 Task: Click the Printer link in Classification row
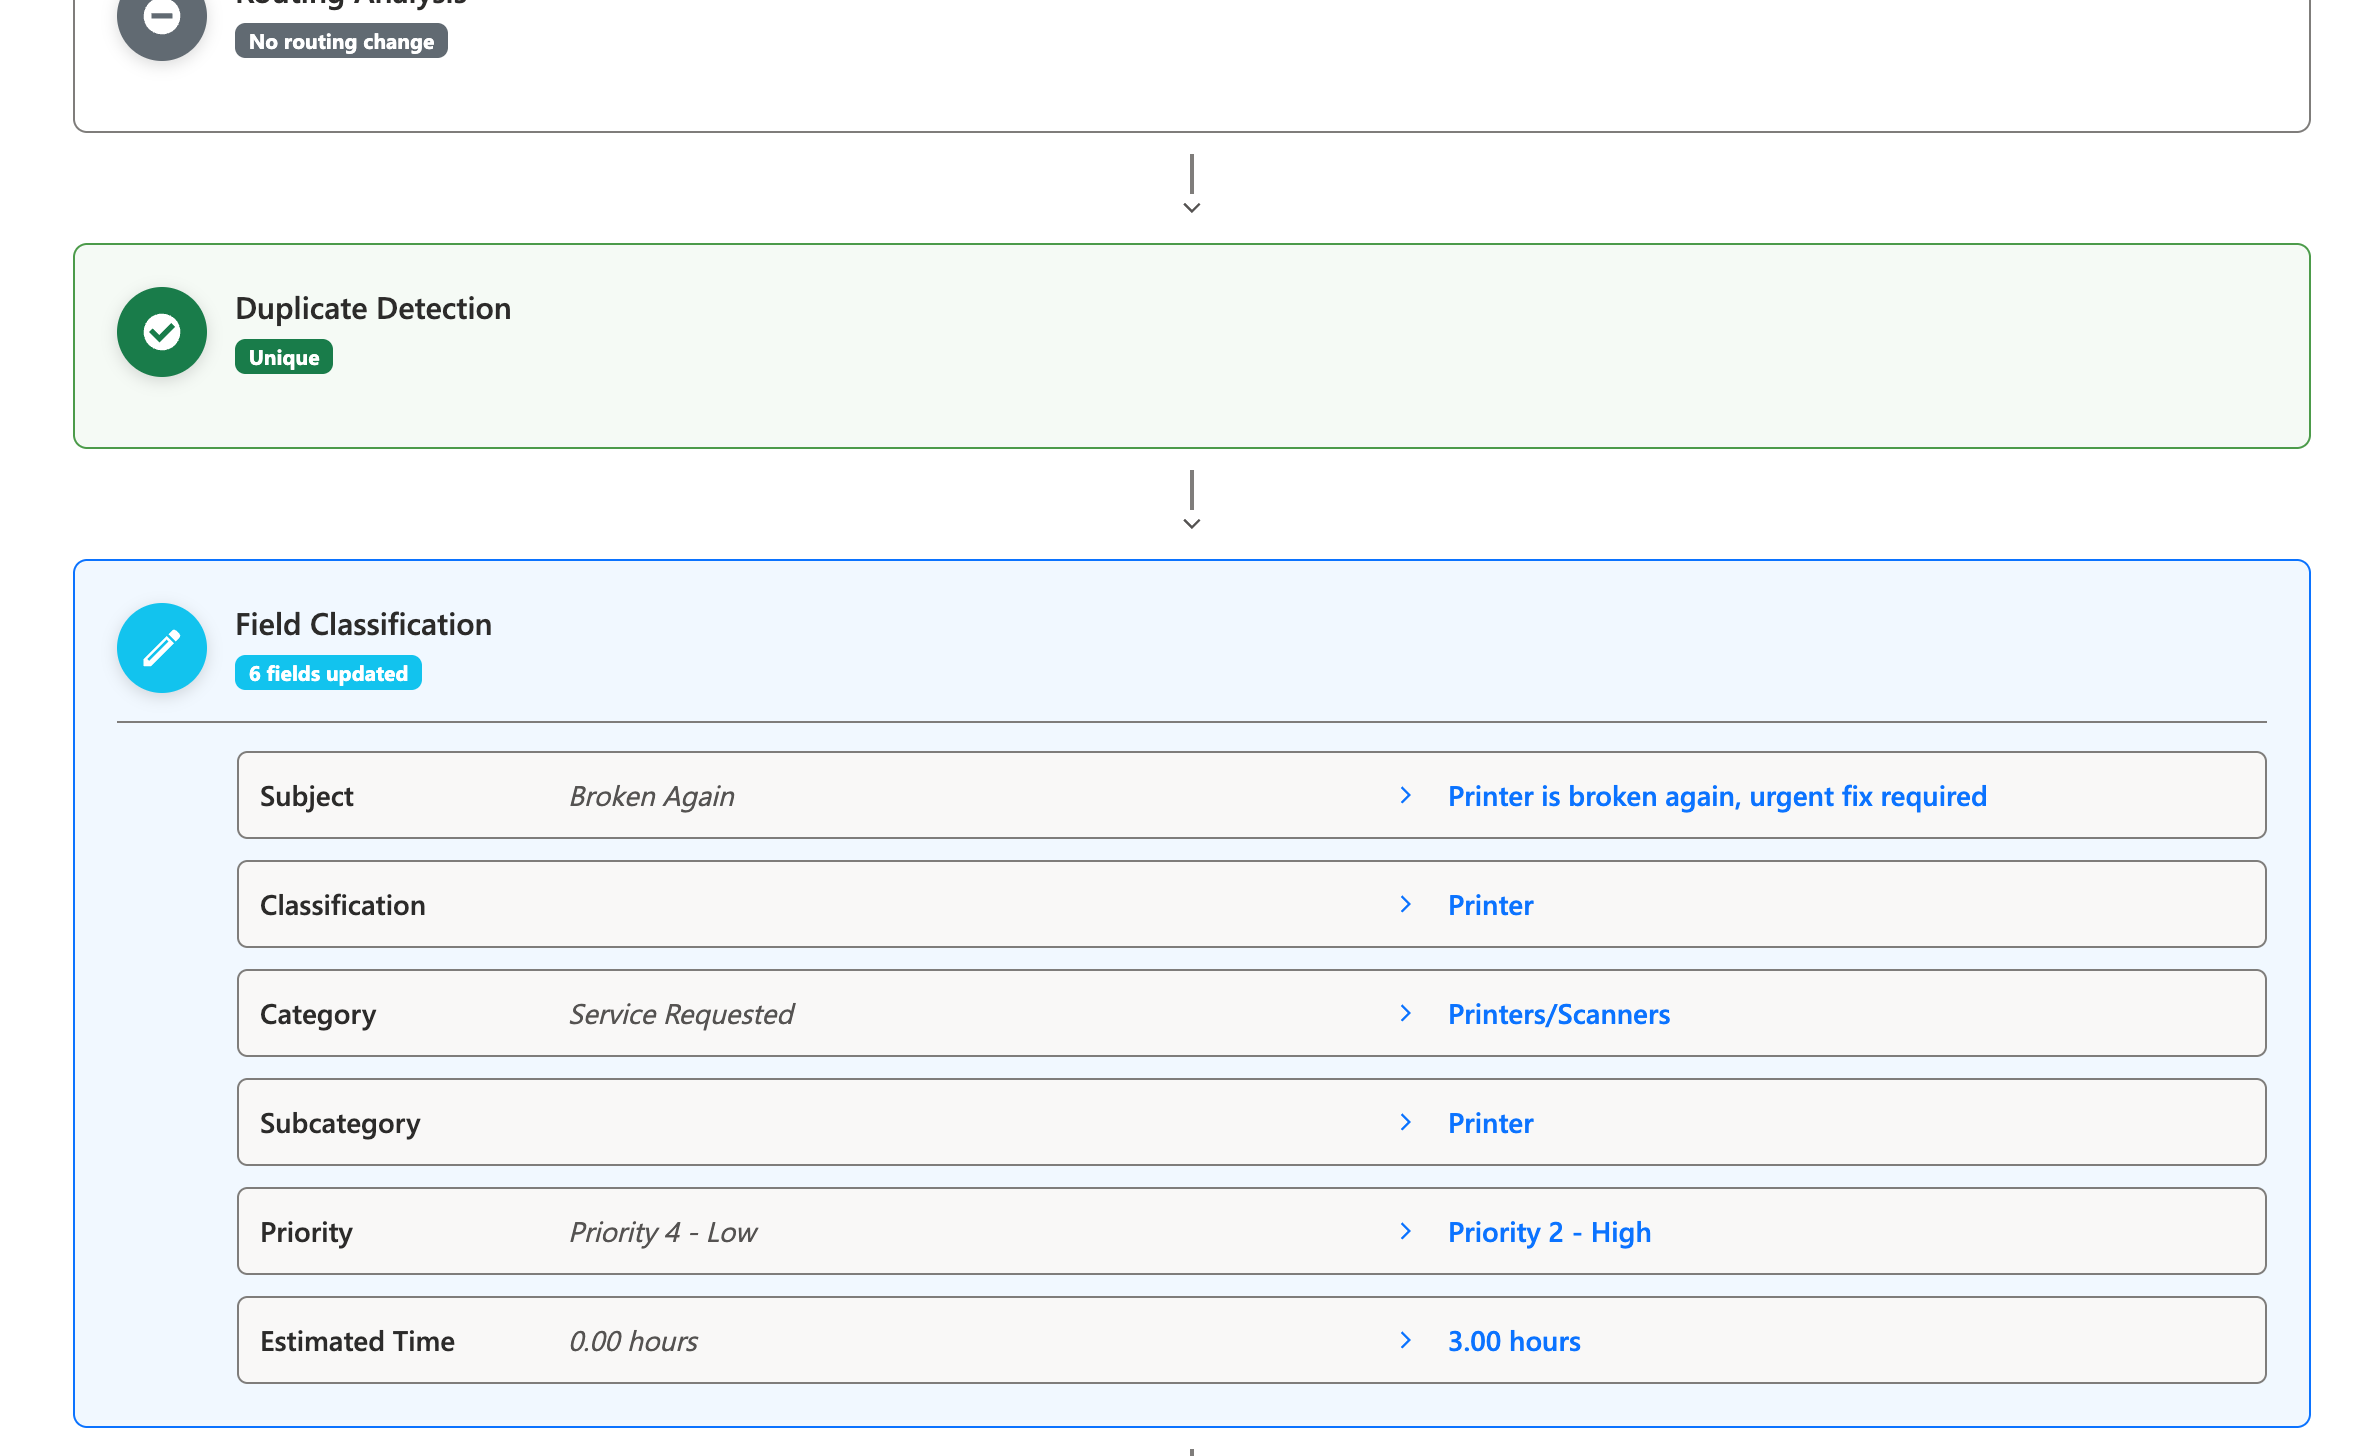(1490, 904)
